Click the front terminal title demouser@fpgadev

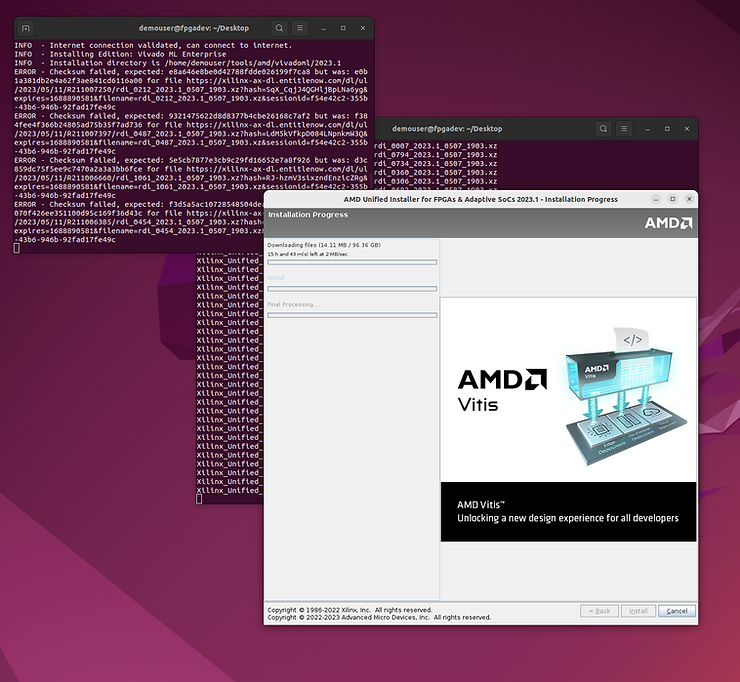(193, 28)
